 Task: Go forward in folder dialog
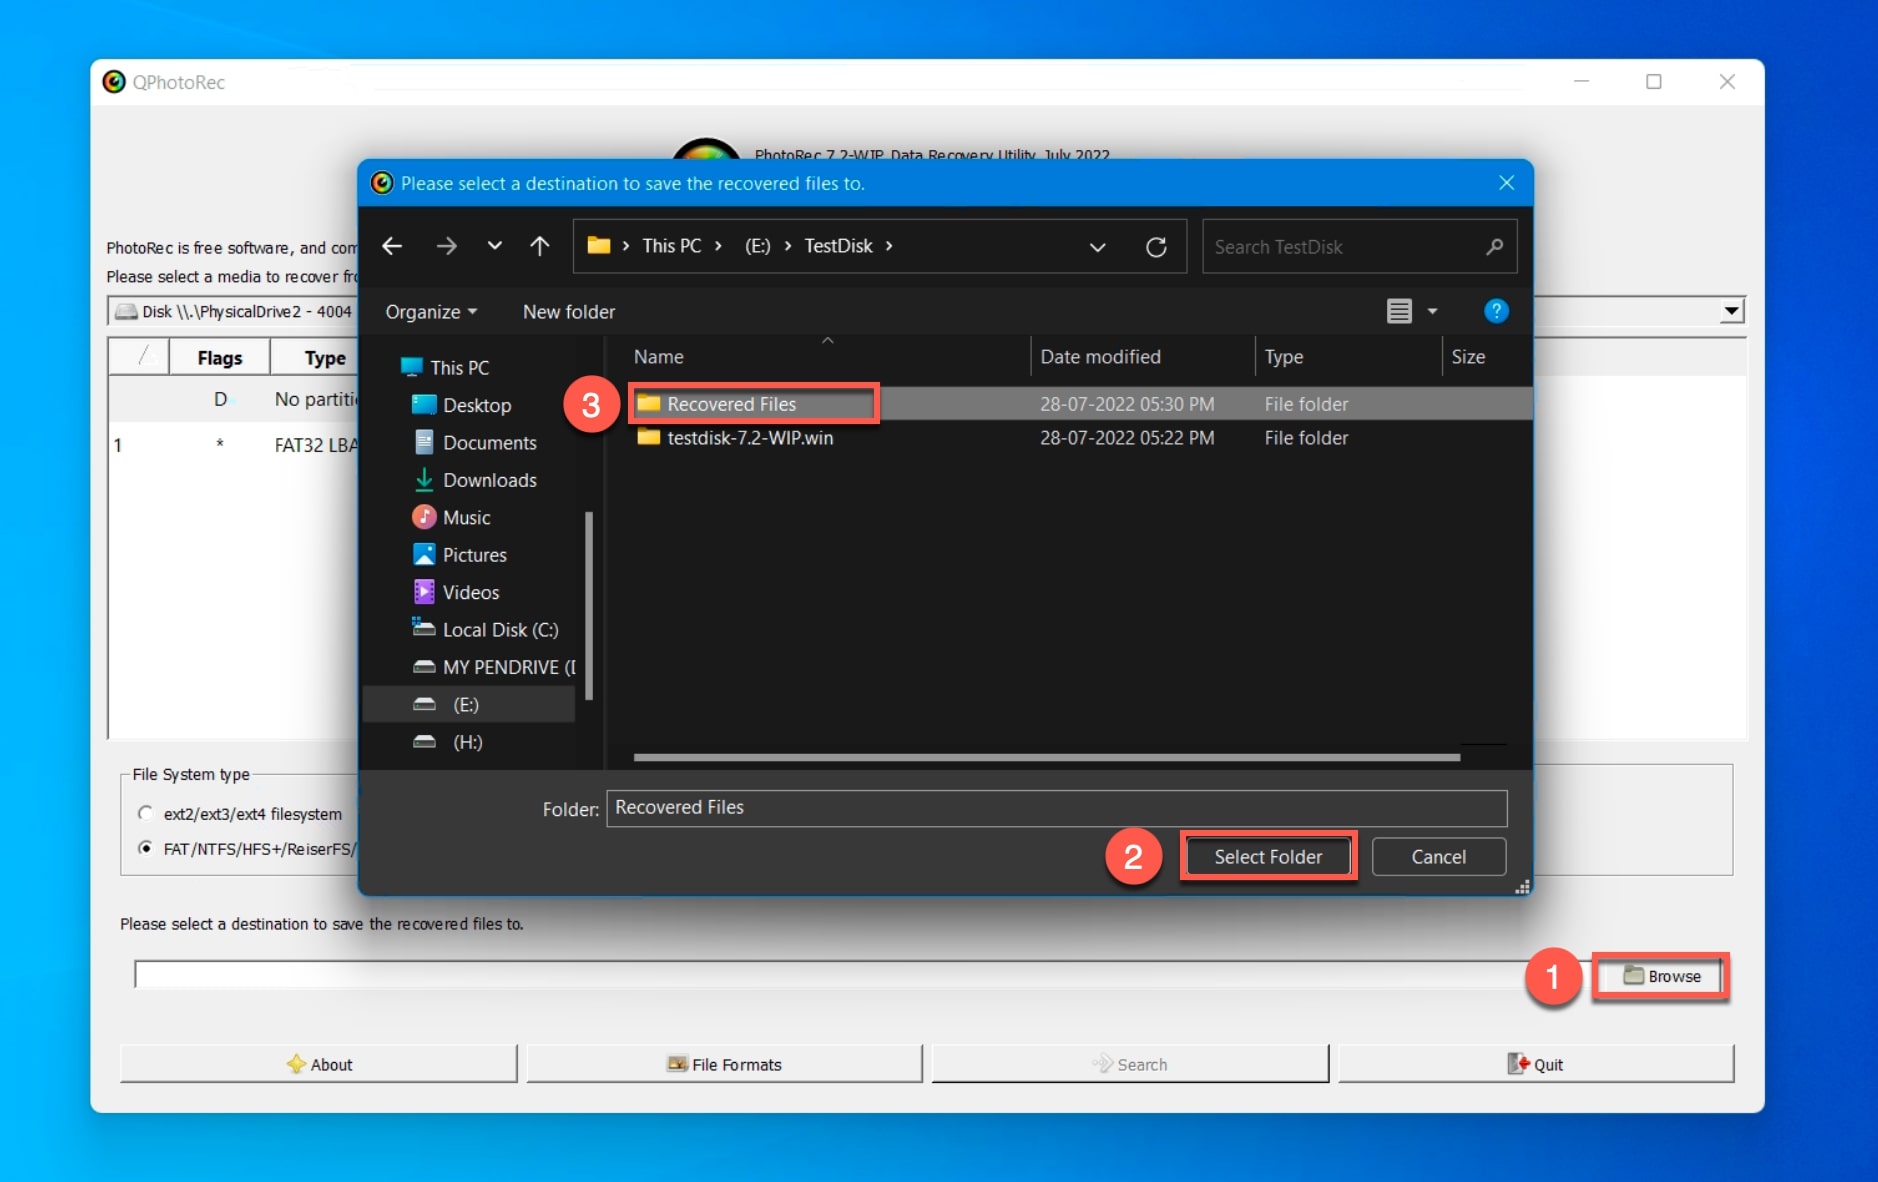[x=446, y=246]
